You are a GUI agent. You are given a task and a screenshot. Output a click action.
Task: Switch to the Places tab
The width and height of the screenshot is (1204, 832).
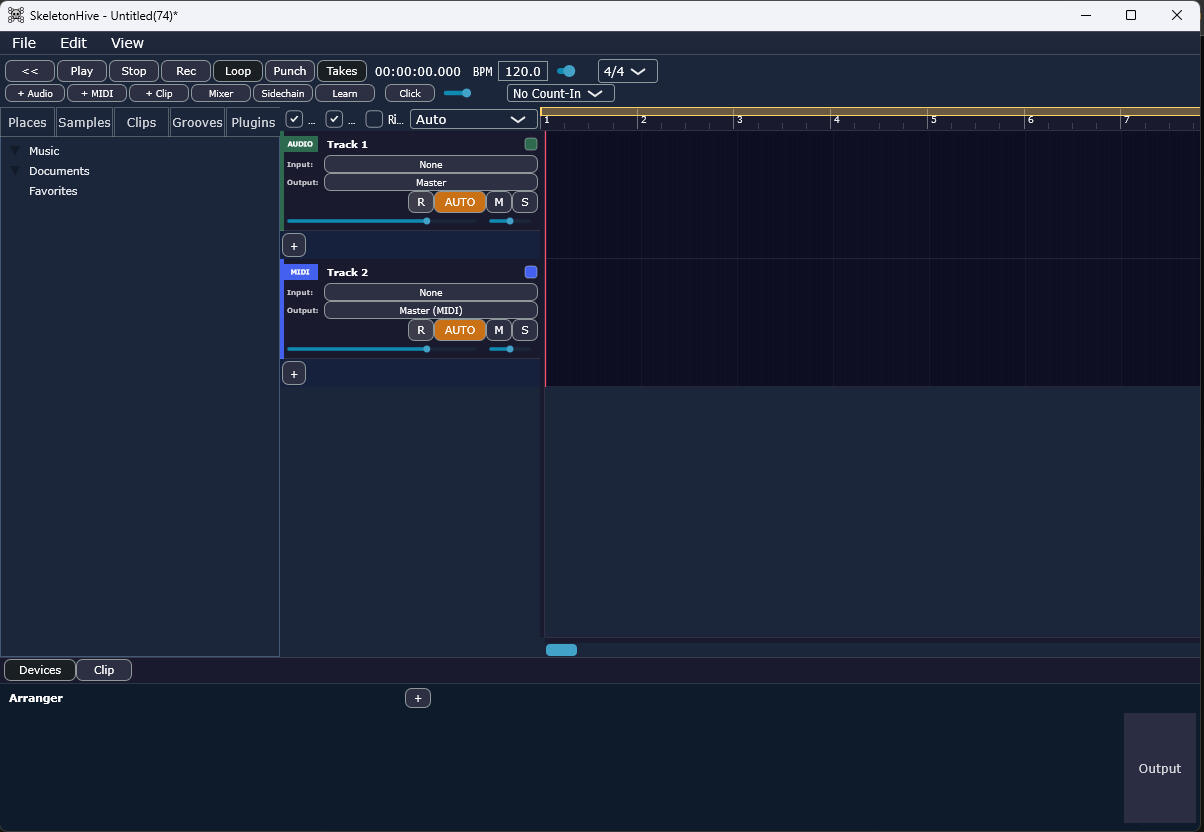28,122
